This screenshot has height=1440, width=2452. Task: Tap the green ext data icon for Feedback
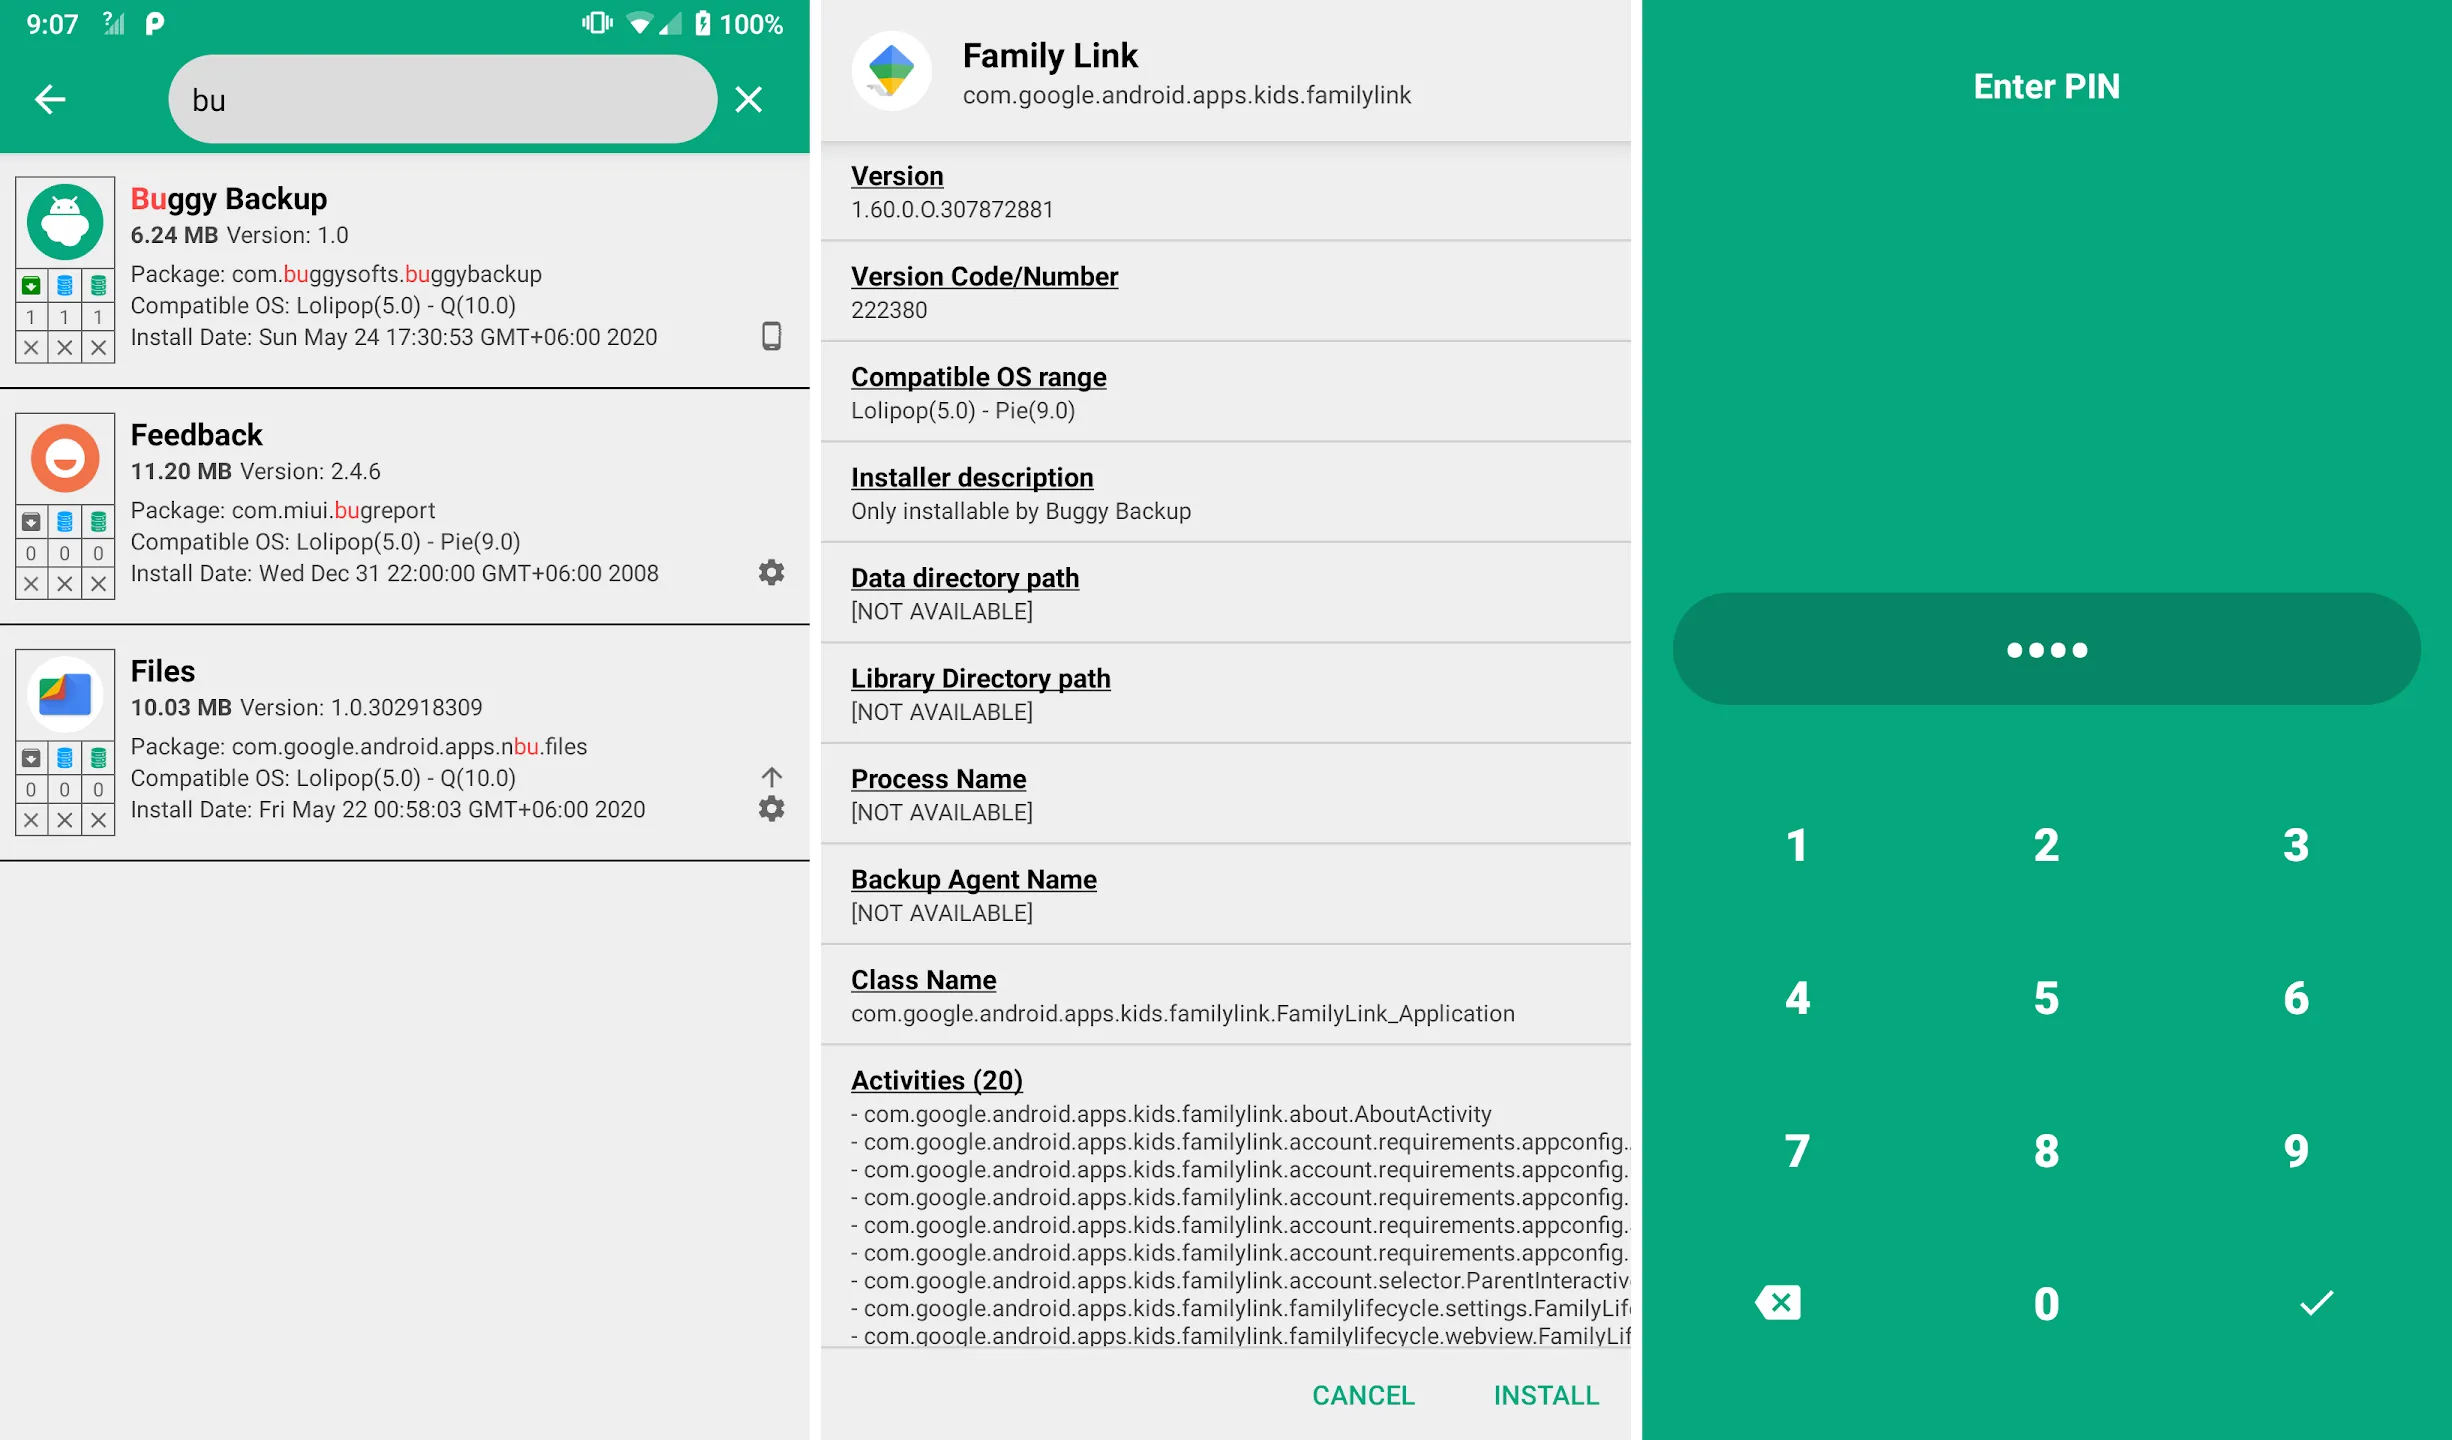point(98,522)
